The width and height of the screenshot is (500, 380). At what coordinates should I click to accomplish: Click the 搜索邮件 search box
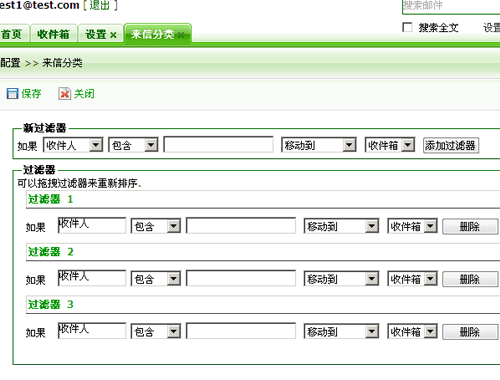coord(451,6)
